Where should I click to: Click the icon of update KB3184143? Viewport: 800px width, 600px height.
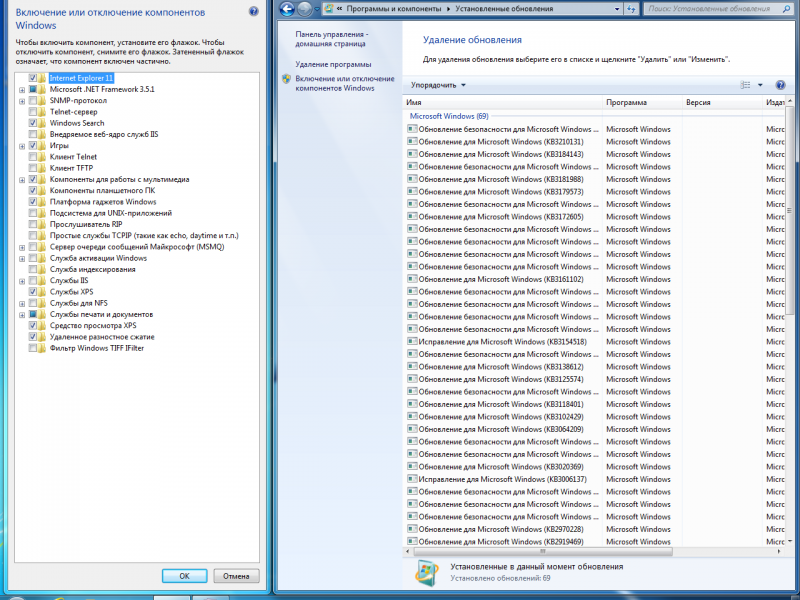tap(412, 154)
